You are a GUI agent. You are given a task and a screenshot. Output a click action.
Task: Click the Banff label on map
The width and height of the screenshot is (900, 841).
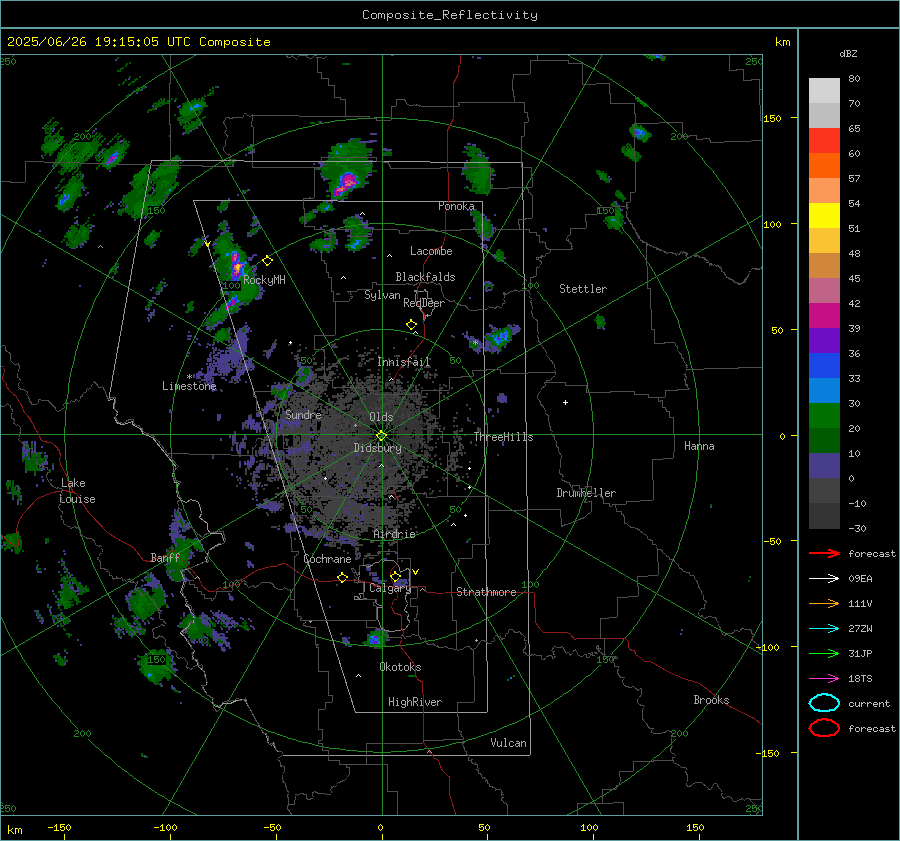(x=165, y=558)
